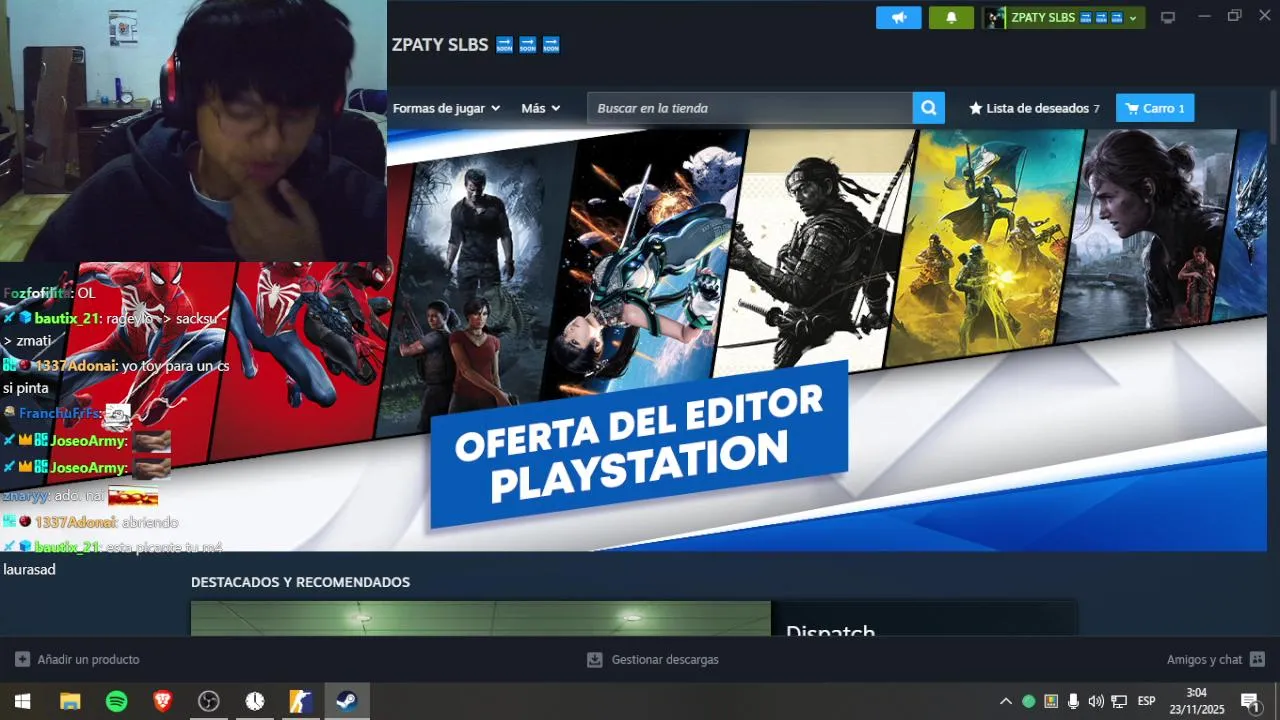Click the laurasad chat text
Screen dimensions: 1280x720
coord(29,570)
